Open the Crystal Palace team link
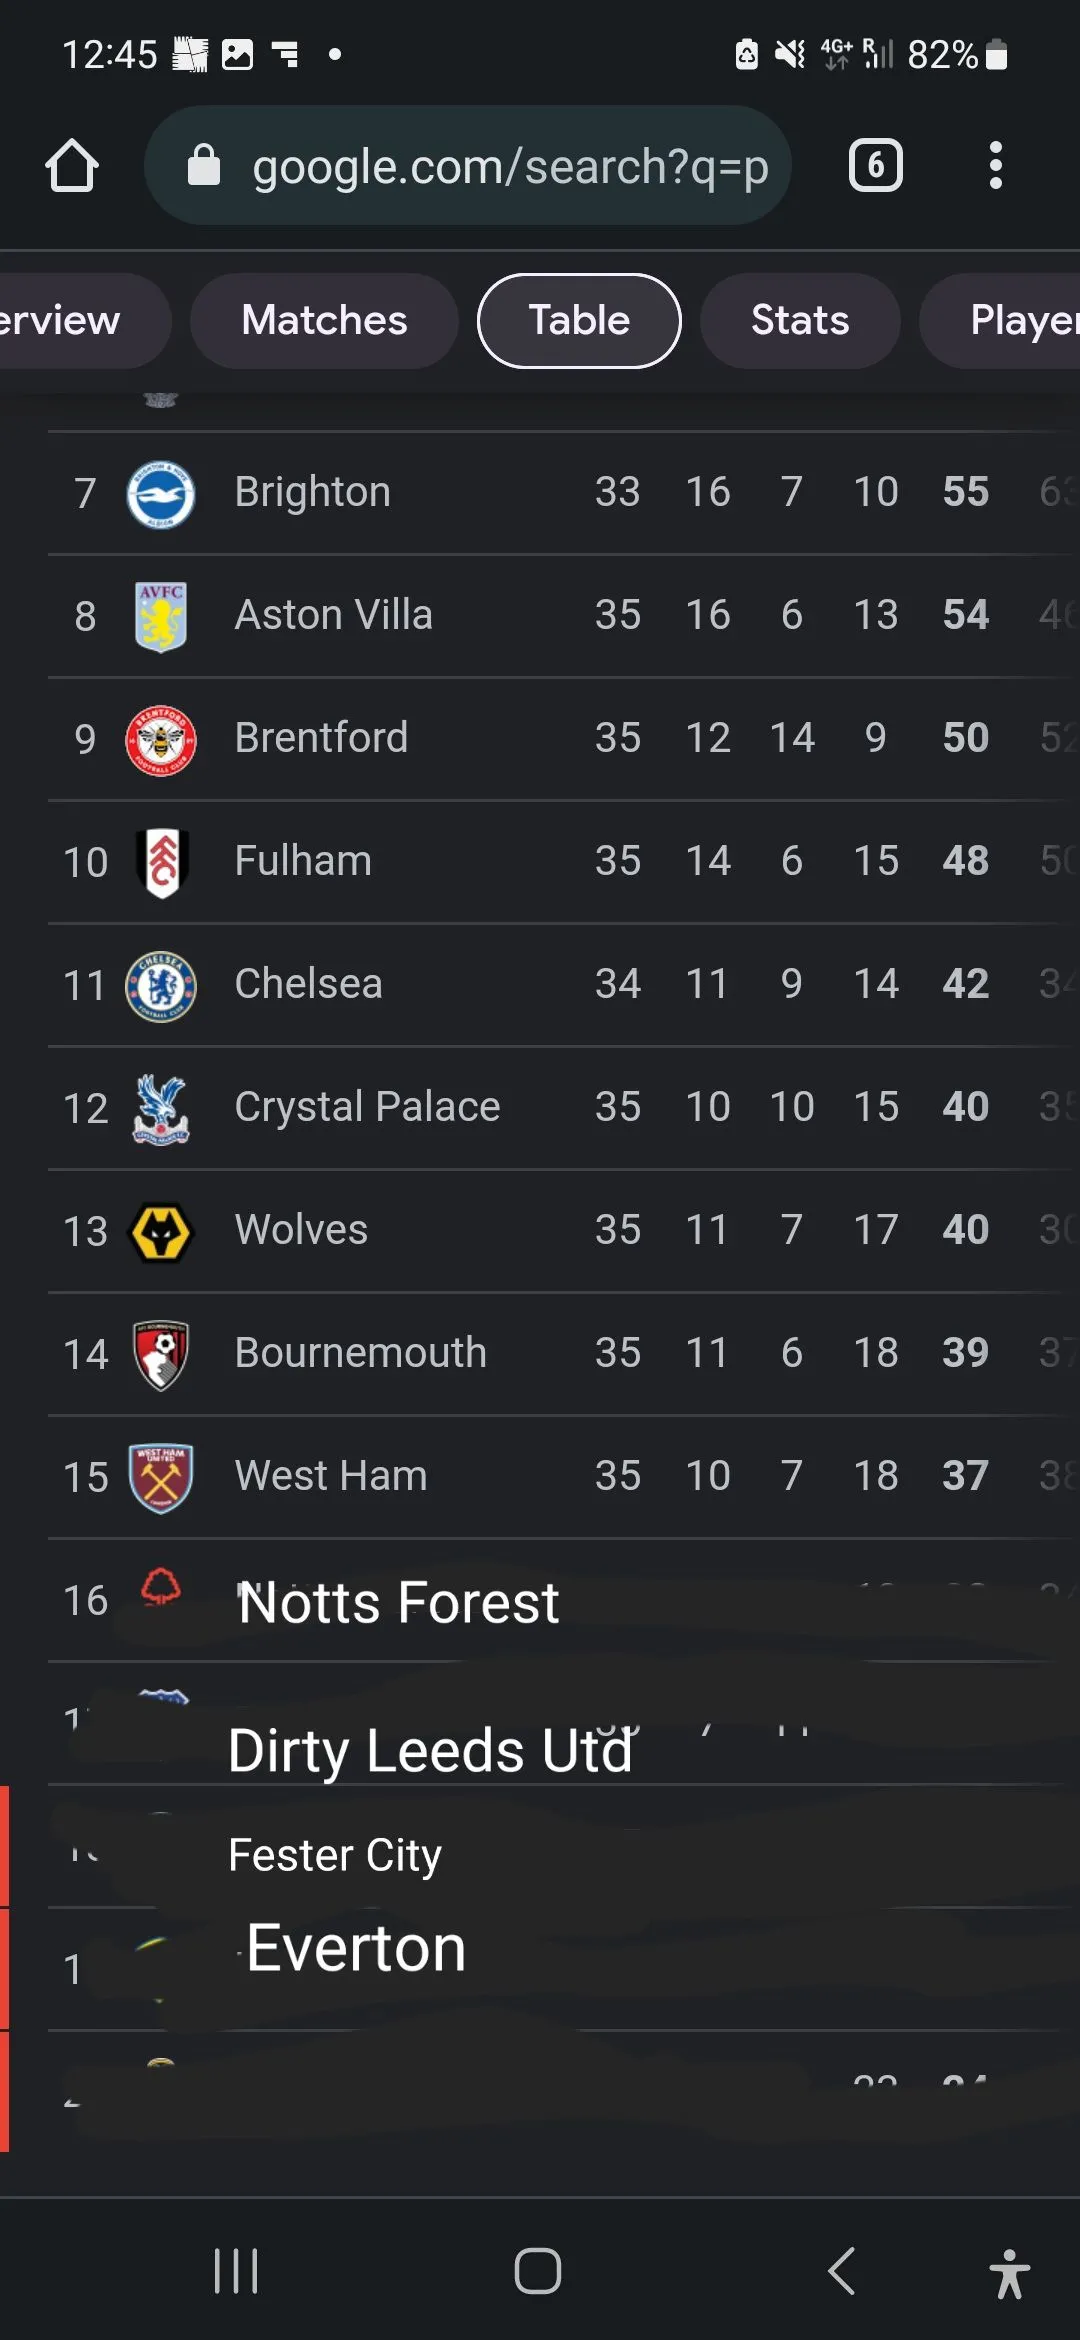Viewport: 1080px width, 2340px height. tap(367, 1108)
